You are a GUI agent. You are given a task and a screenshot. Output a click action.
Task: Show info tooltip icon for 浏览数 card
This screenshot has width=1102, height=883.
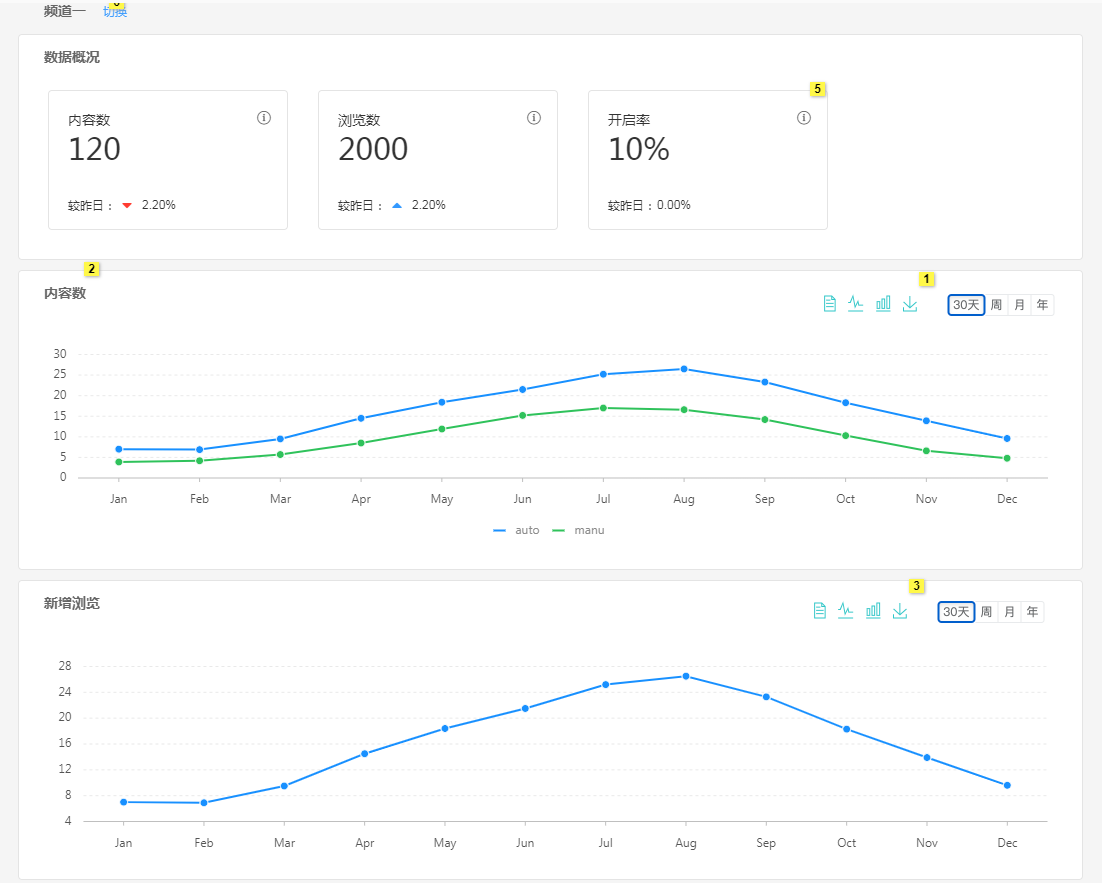click(x=533, y=117)
